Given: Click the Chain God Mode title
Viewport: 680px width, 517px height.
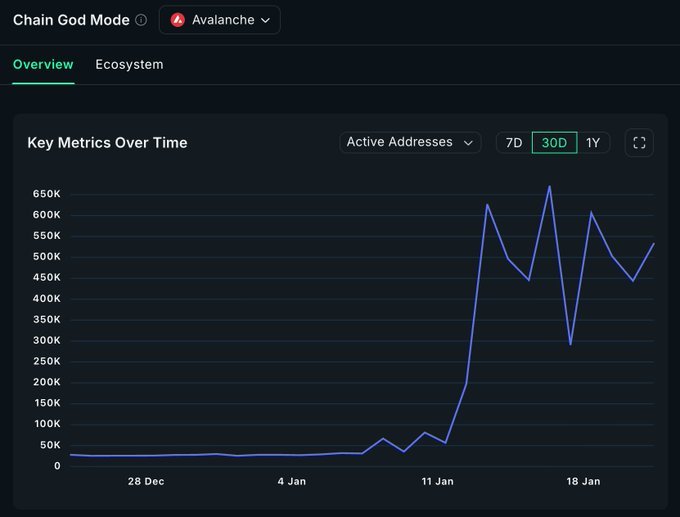Looking at the screenshot, I should (71, 20).
